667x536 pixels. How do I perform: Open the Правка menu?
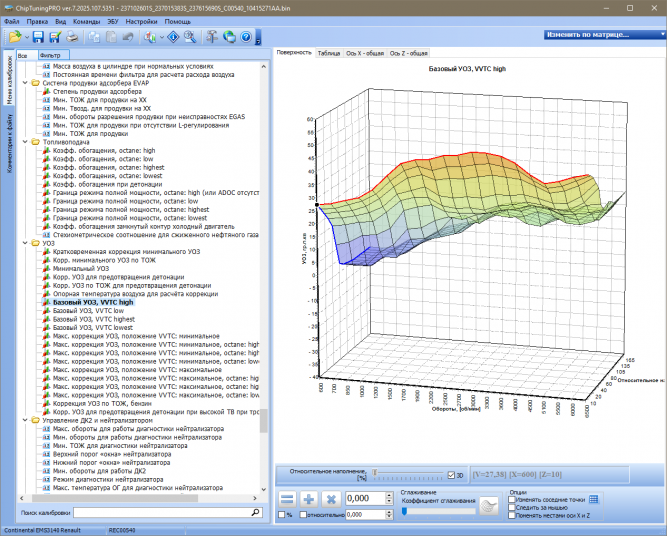pos(37,21)
